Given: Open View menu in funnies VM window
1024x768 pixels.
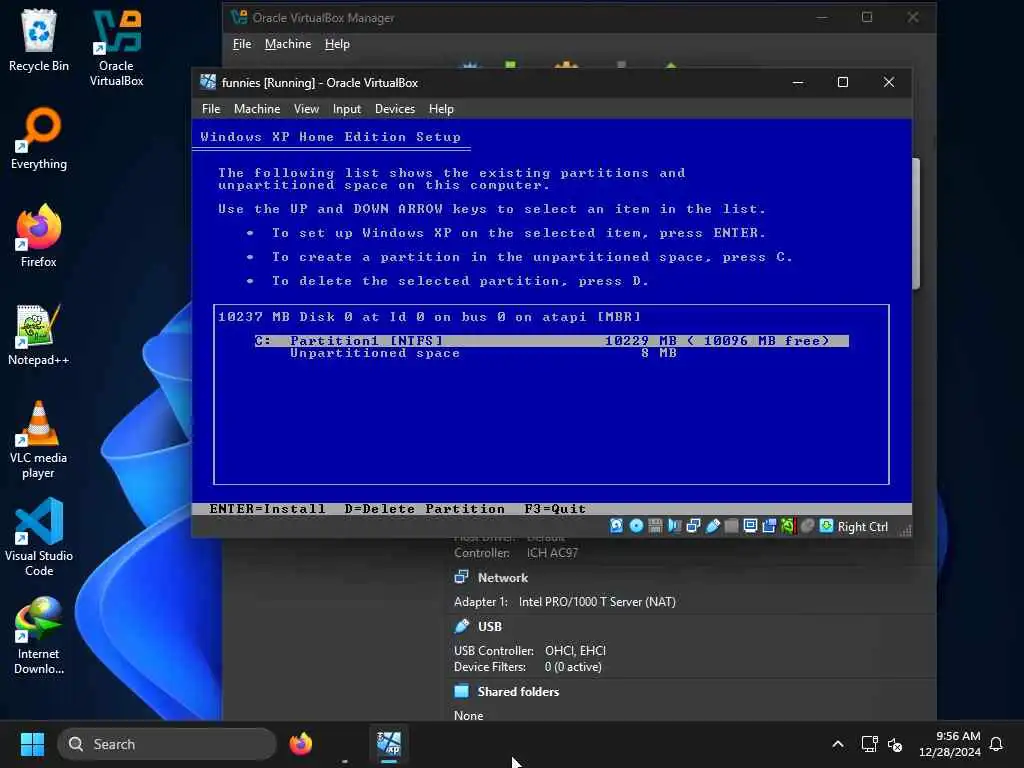Looking at the screenshot, I should tap(306, 109).
